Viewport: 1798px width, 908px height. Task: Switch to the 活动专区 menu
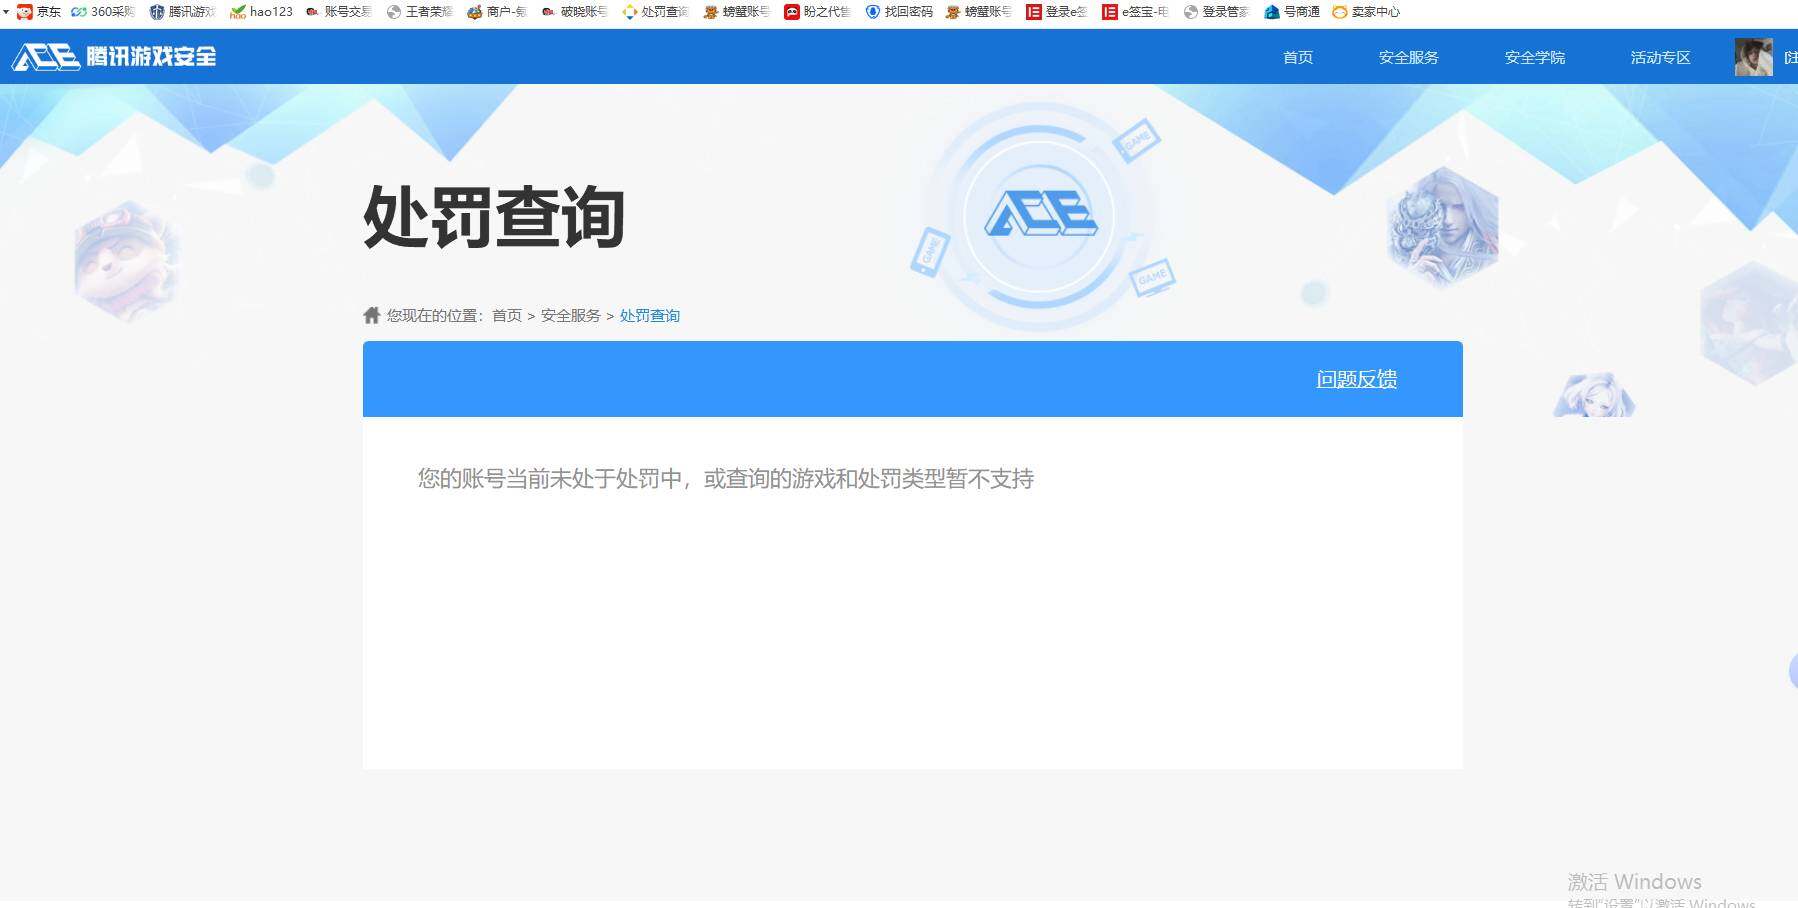pyautogui.click(x=1659, y=58)
